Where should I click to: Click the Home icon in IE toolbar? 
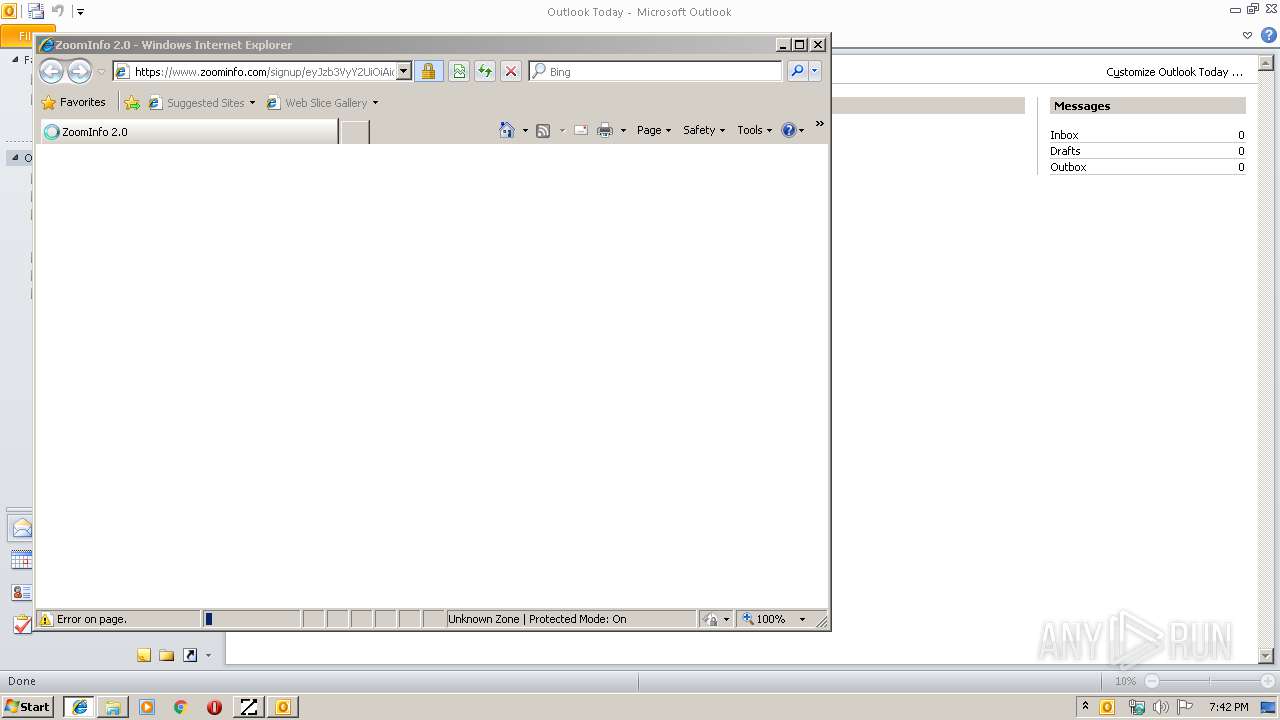pos(507,130)
